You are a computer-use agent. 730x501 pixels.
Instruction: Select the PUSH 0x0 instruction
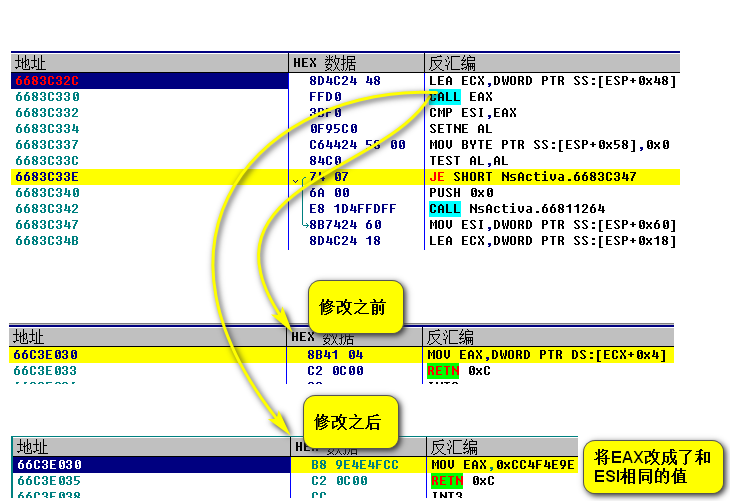coord(460,193)
